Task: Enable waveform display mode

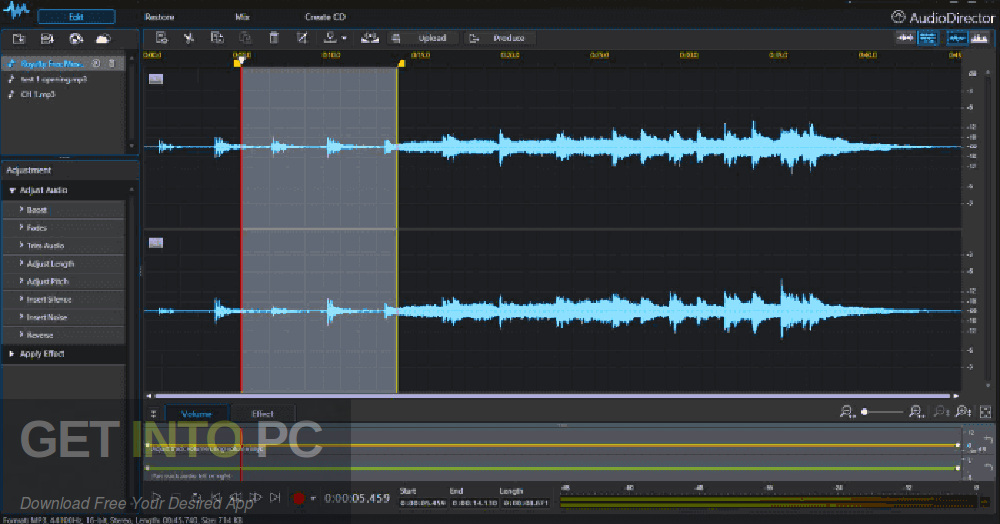Action: (957, 38)
